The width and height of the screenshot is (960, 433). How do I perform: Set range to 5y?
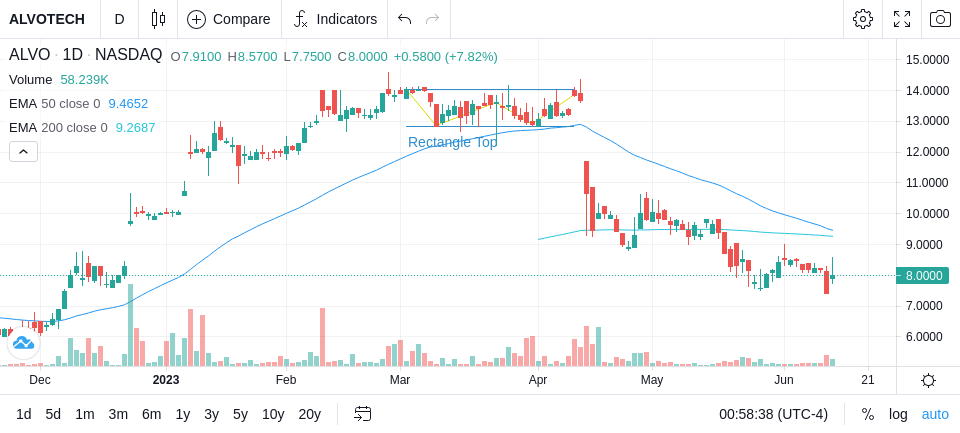[x=240, y=415]
